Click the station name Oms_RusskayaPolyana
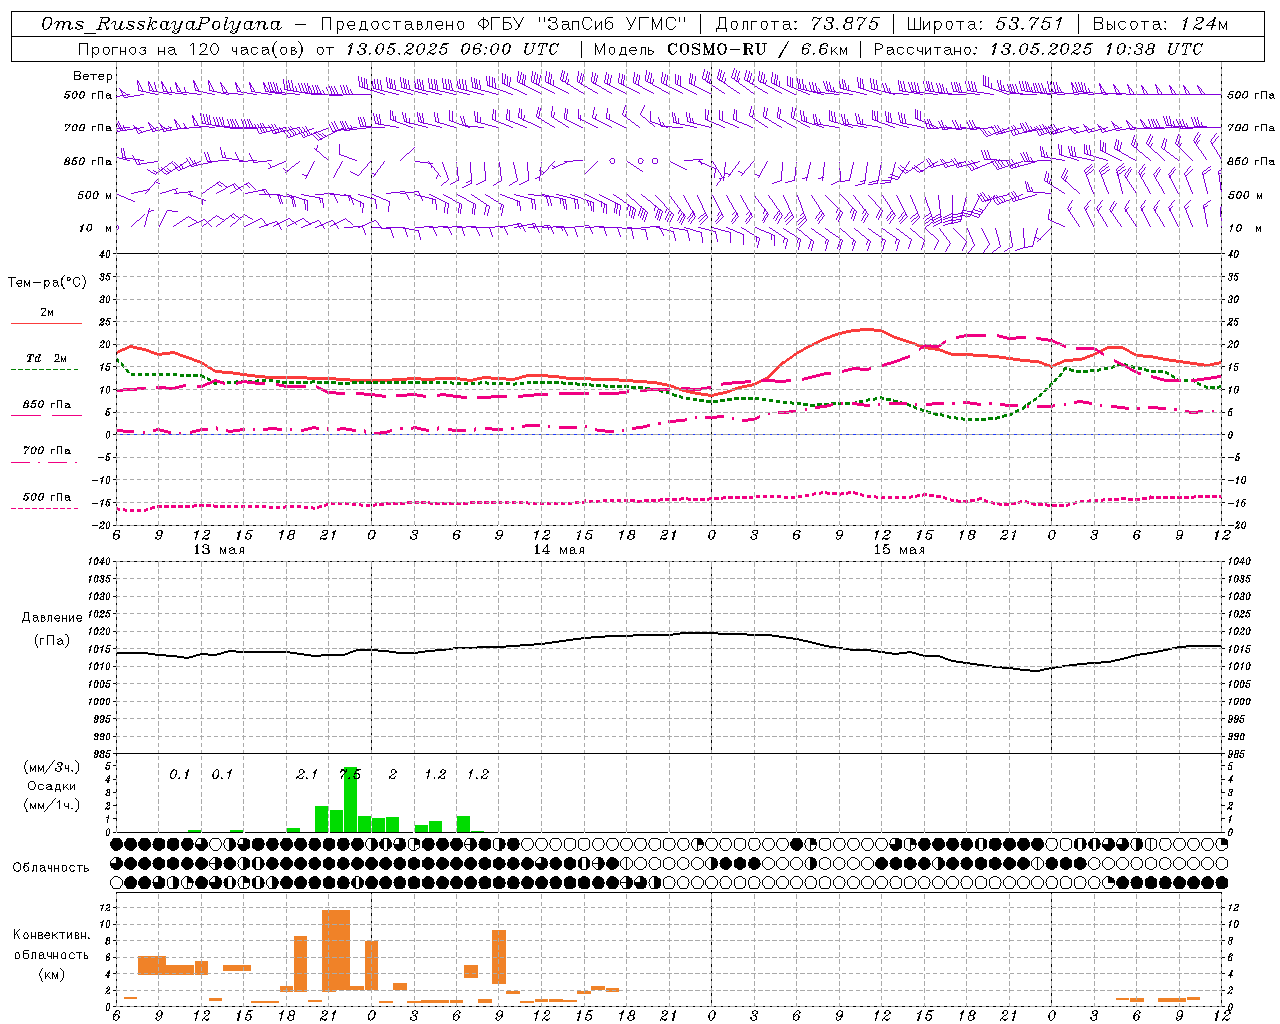The image size is (1280, 1024). click(162, 24)
